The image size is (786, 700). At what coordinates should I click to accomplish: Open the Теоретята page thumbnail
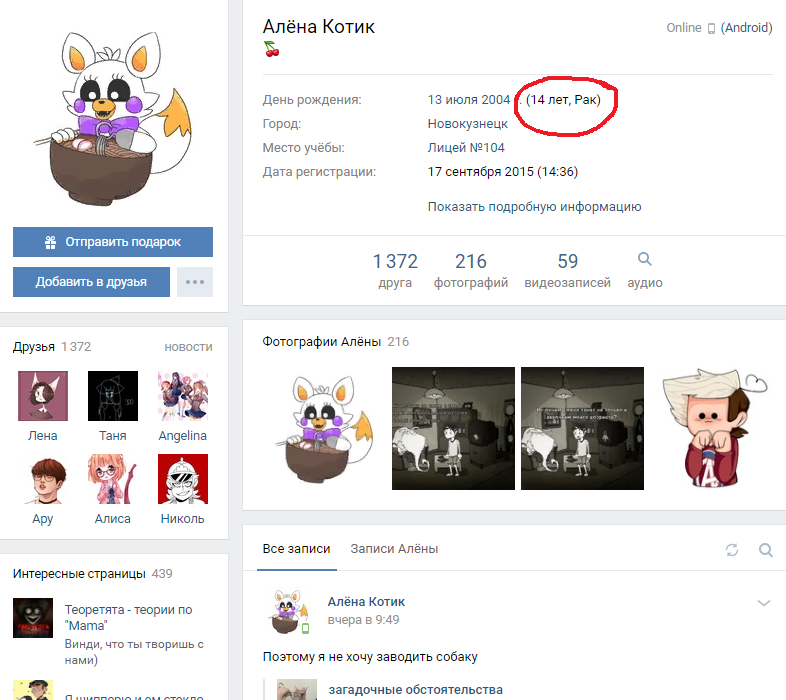tap(33, 618)
